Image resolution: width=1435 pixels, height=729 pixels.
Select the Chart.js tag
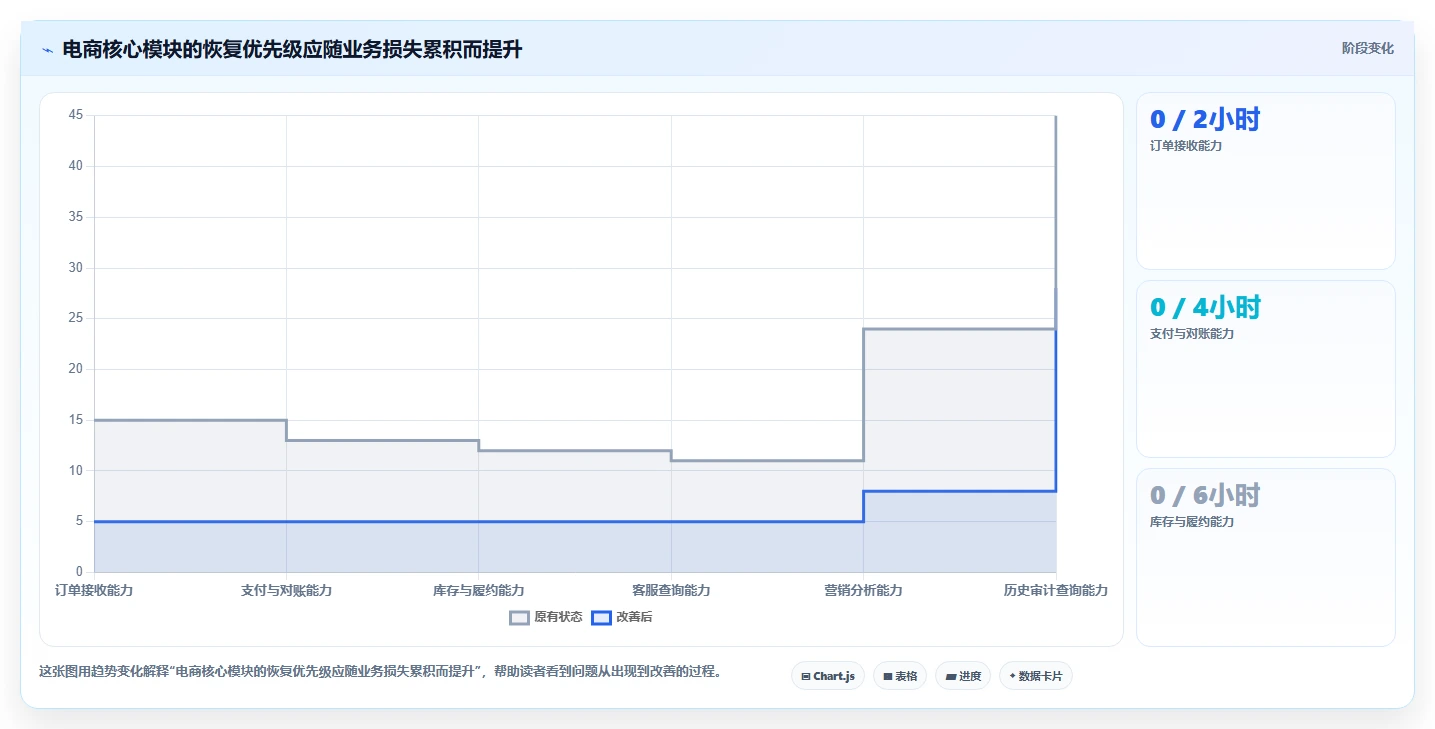(x=828, y=676)
